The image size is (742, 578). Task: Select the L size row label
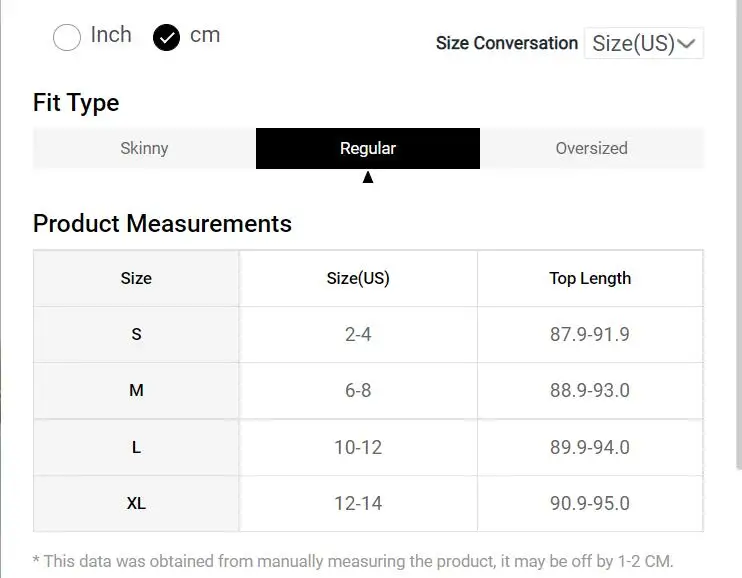(x=136, y=447)
